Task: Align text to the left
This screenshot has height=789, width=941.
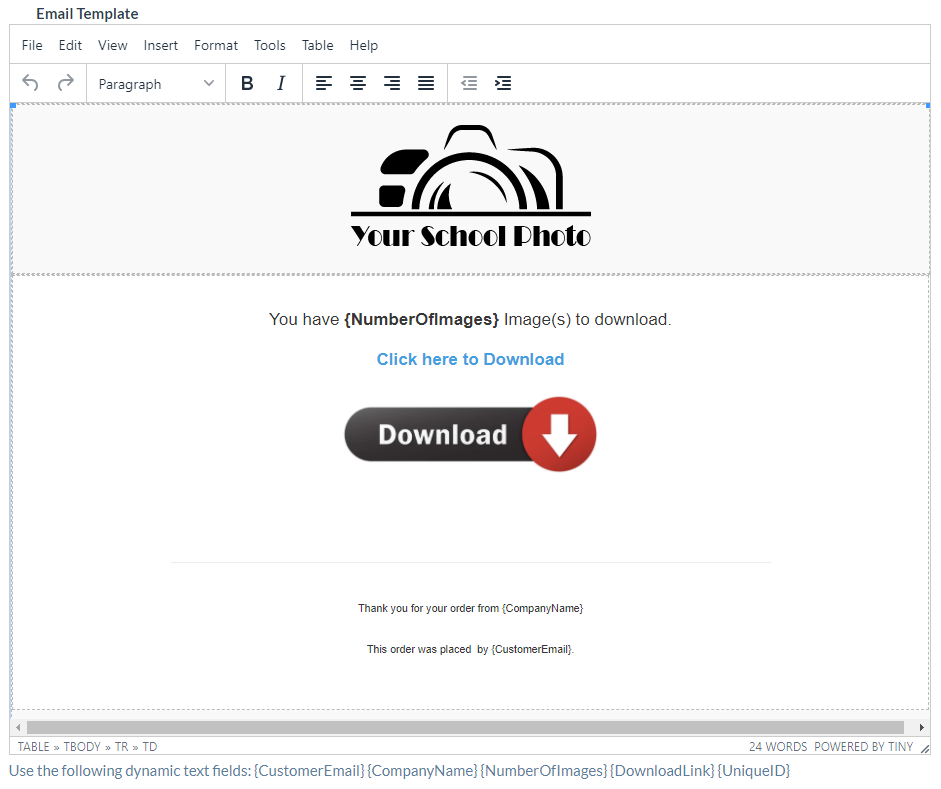Action: pos(324,84)
